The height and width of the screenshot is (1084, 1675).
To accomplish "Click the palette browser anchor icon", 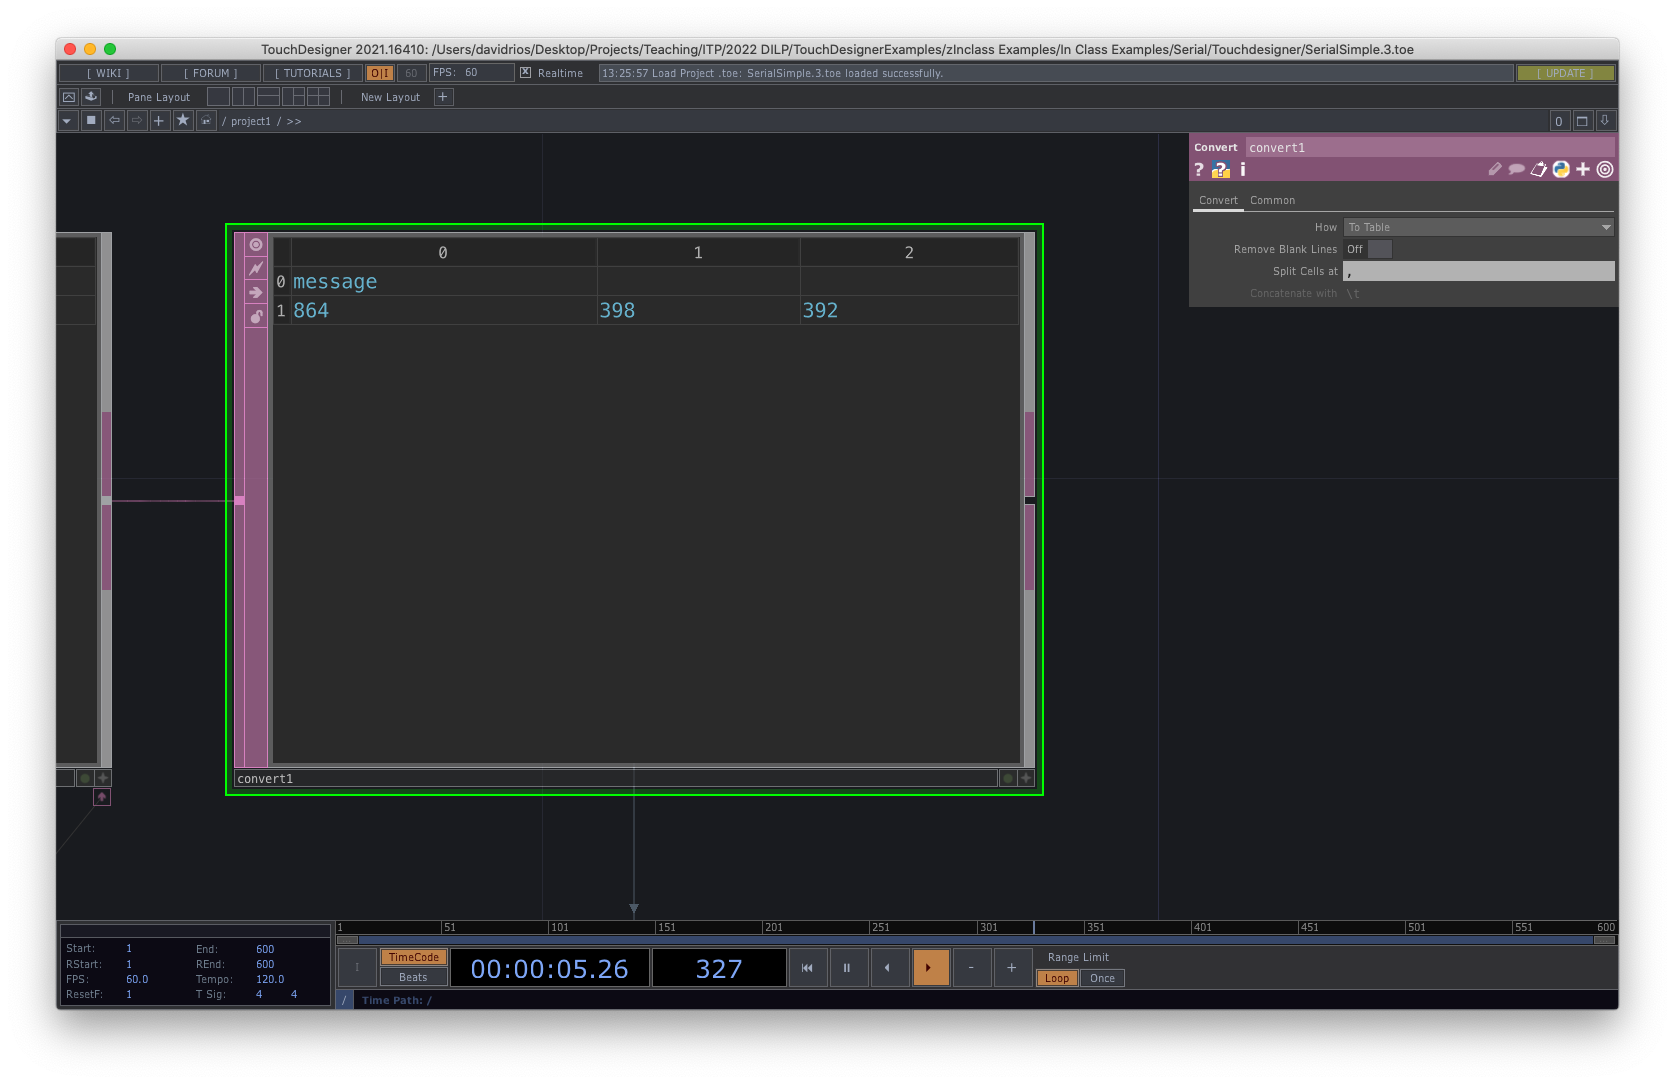I will [91, 97].
